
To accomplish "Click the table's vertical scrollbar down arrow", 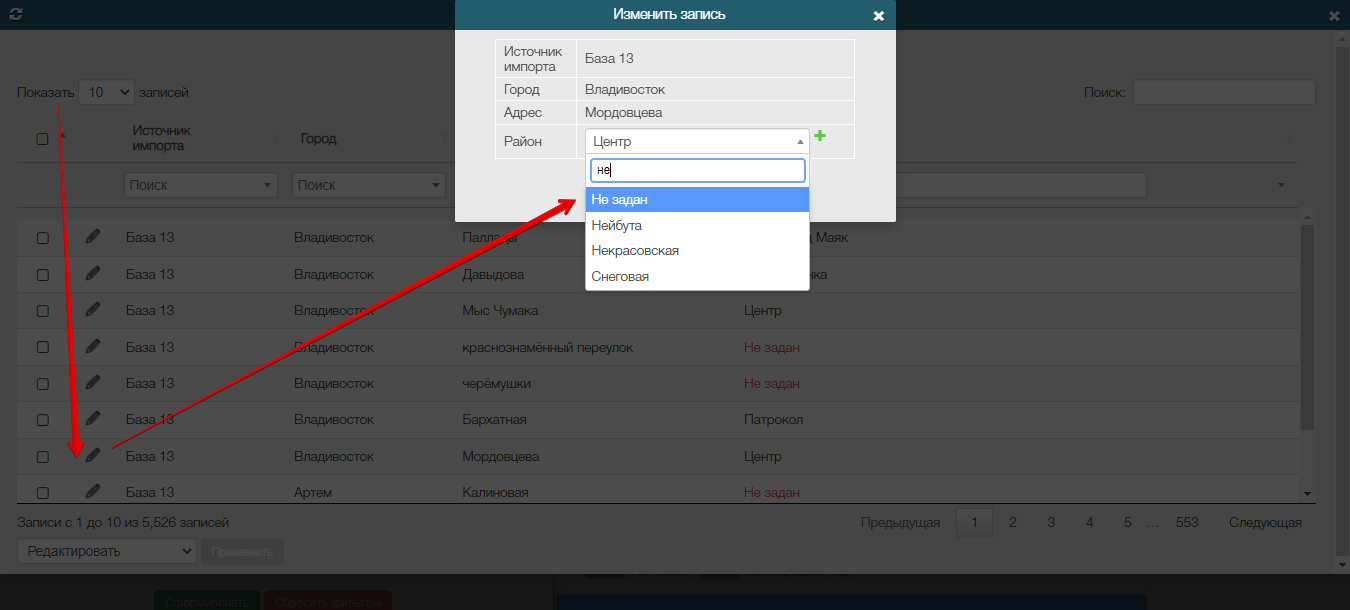I will pyautogui.click(x=1307, y=494).
